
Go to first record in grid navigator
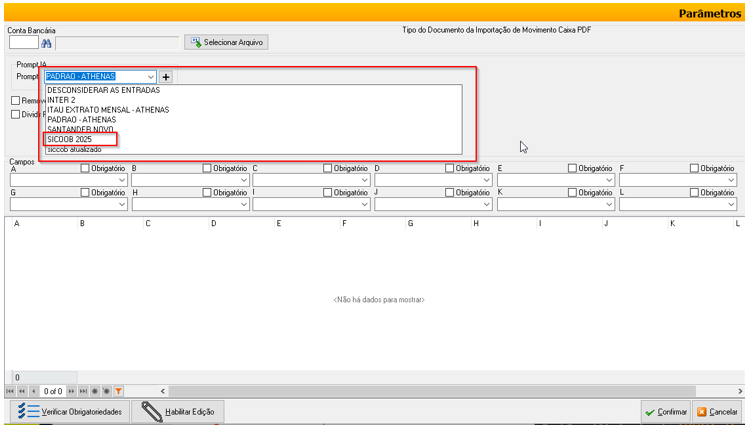tap(10, 390)
